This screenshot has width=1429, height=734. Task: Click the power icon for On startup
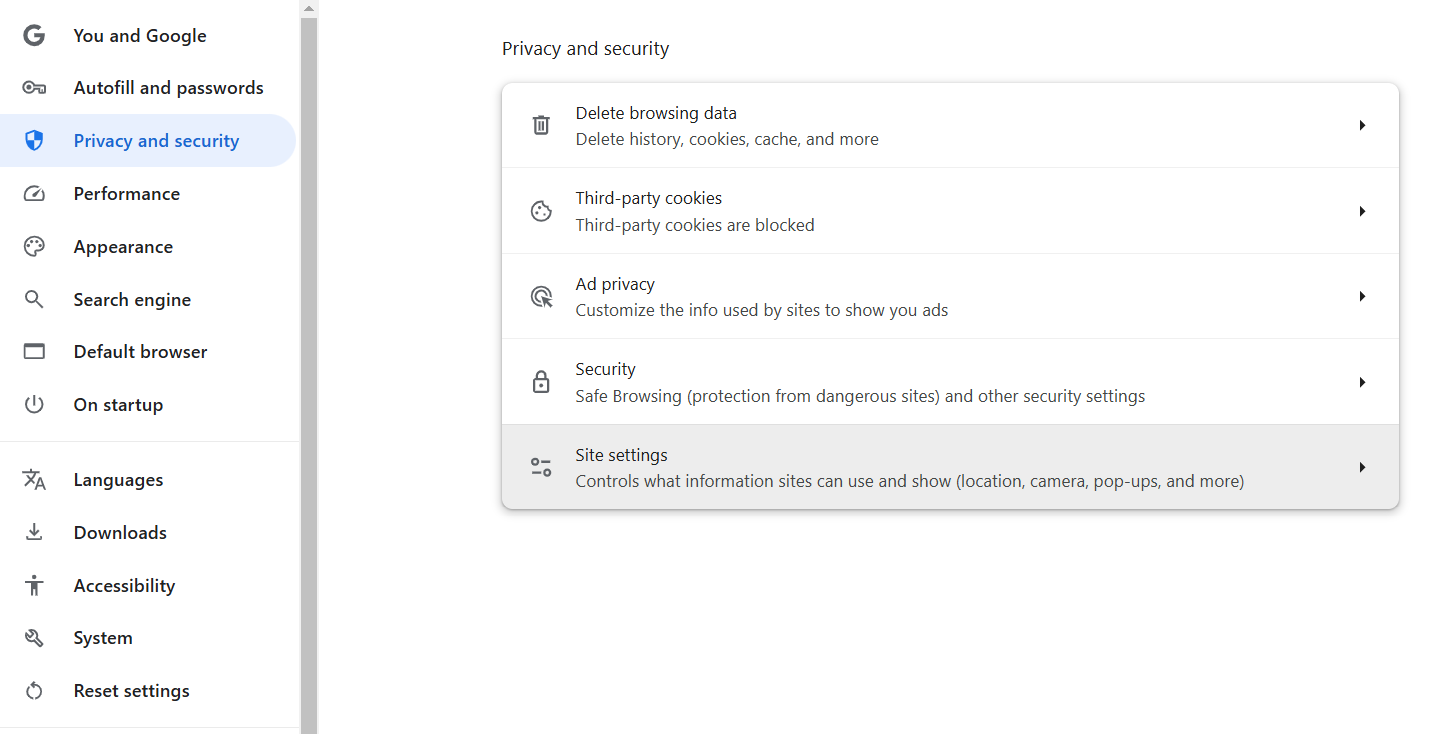click(x=34, y=405)
